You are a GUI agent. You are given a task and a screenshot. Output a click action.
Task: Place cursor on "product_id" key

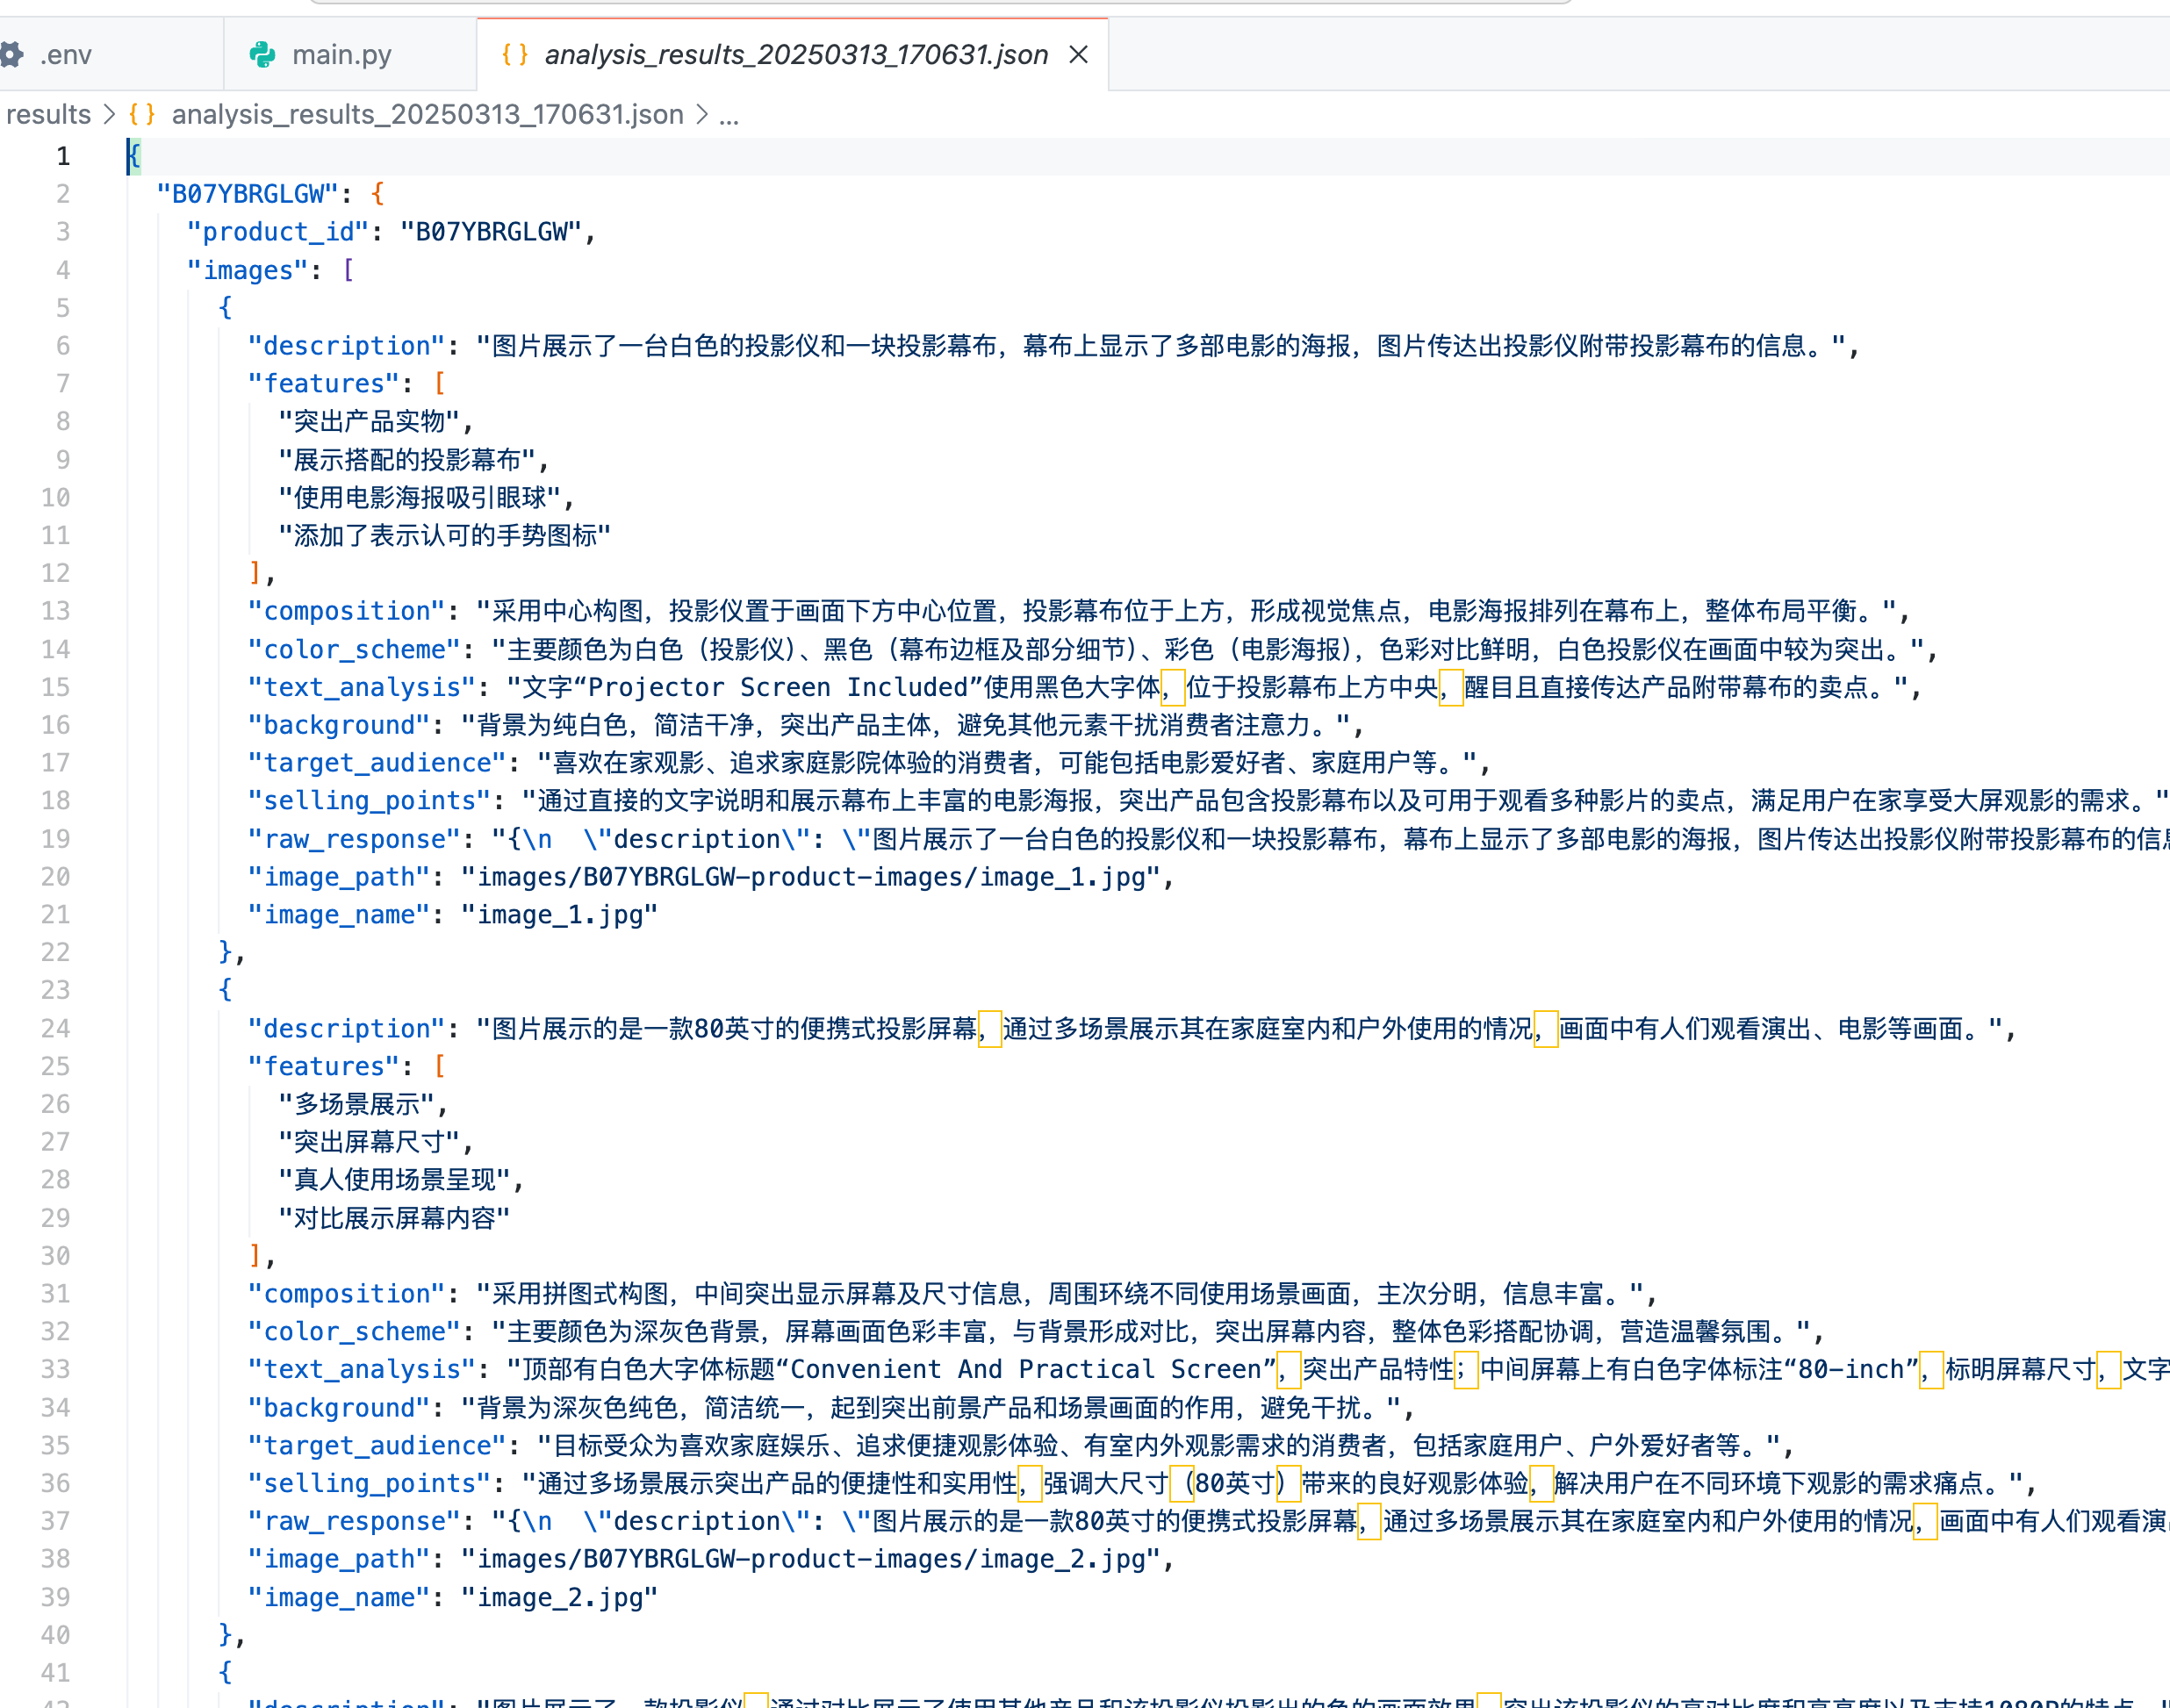[277, 232]
